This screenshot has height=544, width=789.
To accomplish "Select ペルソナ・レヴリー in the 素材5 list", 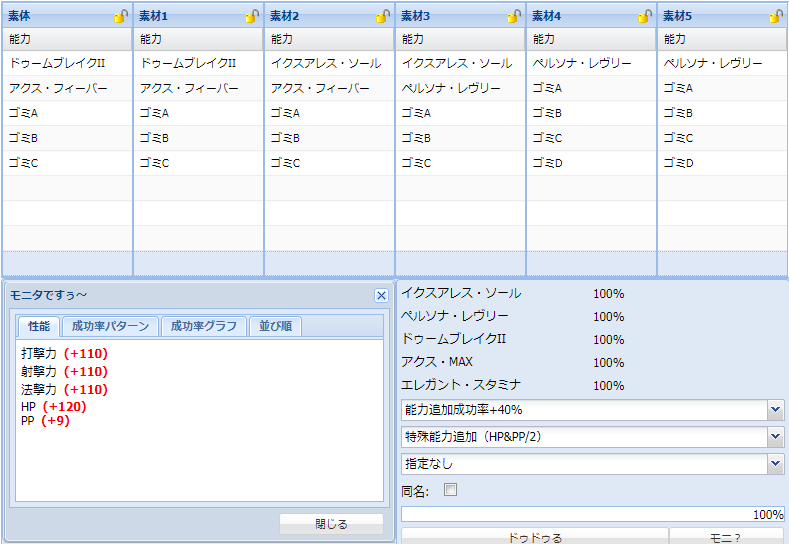I will [723, 63].
